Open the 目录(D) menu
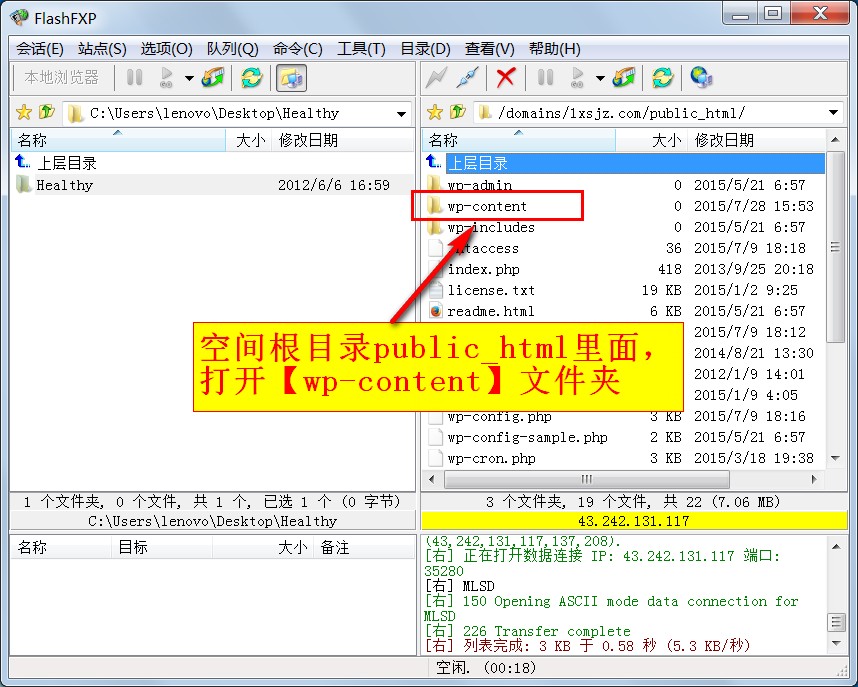This screenshot has width=858, height=687. [x=425, y=49]
